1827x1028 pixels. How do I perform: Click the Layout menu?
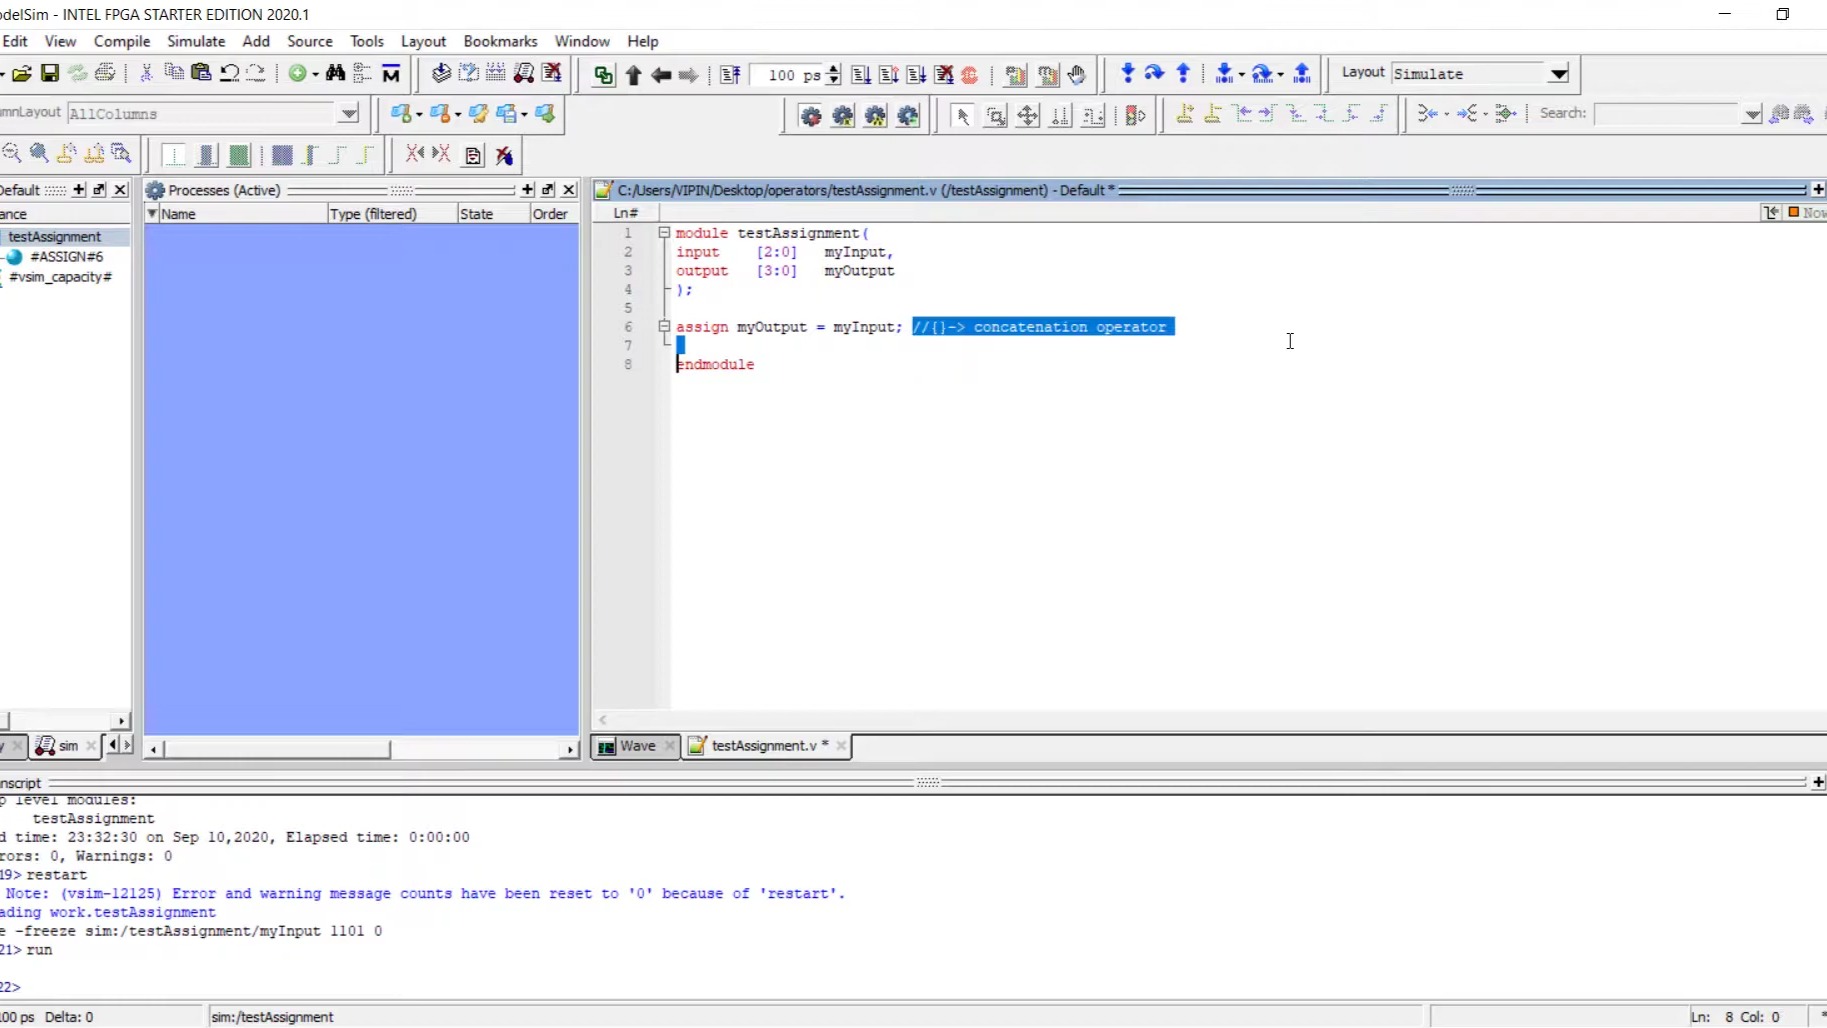coord(423,41)
